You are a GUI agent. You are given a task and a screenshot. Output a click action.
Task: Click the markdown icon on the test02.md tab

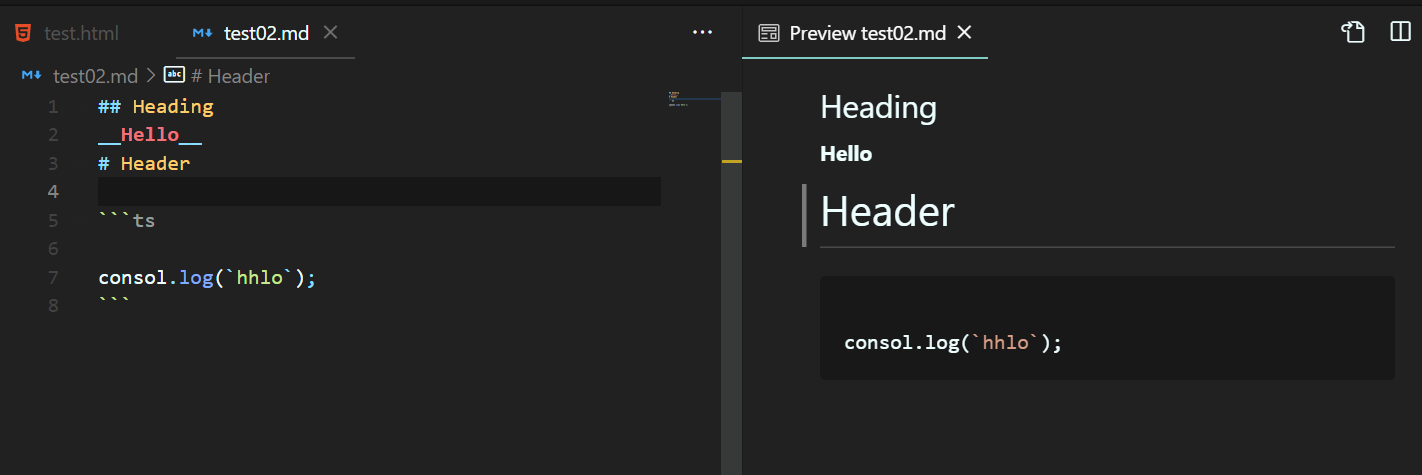point(203,33)
